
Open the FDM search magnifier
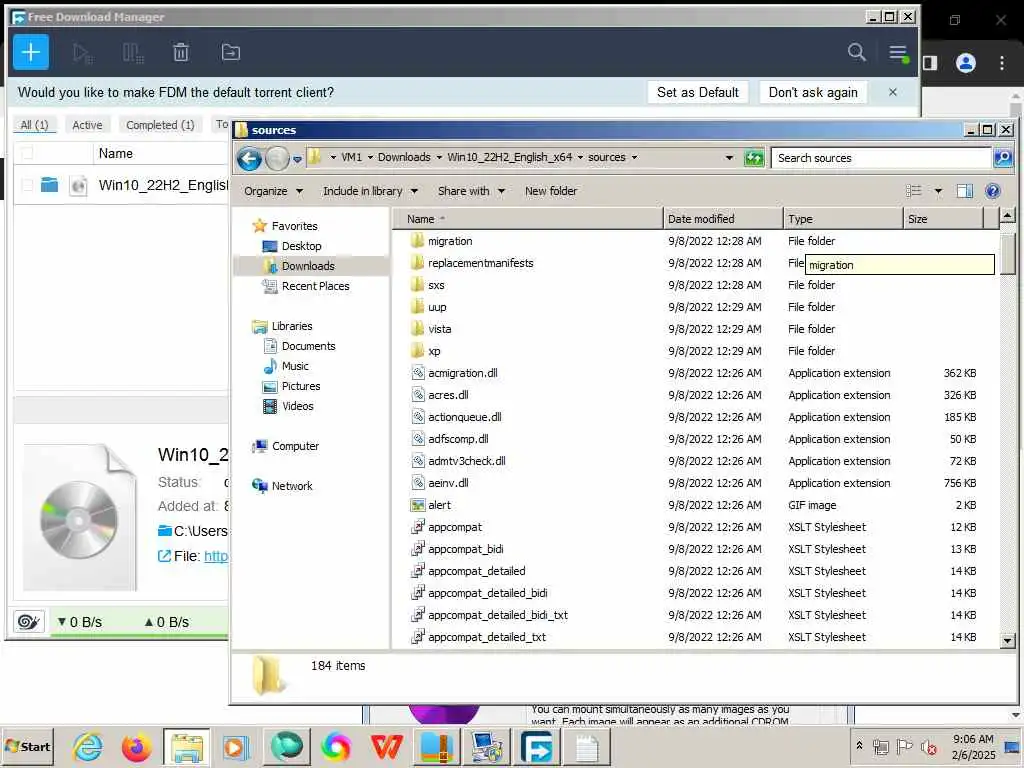pos(856,52)
